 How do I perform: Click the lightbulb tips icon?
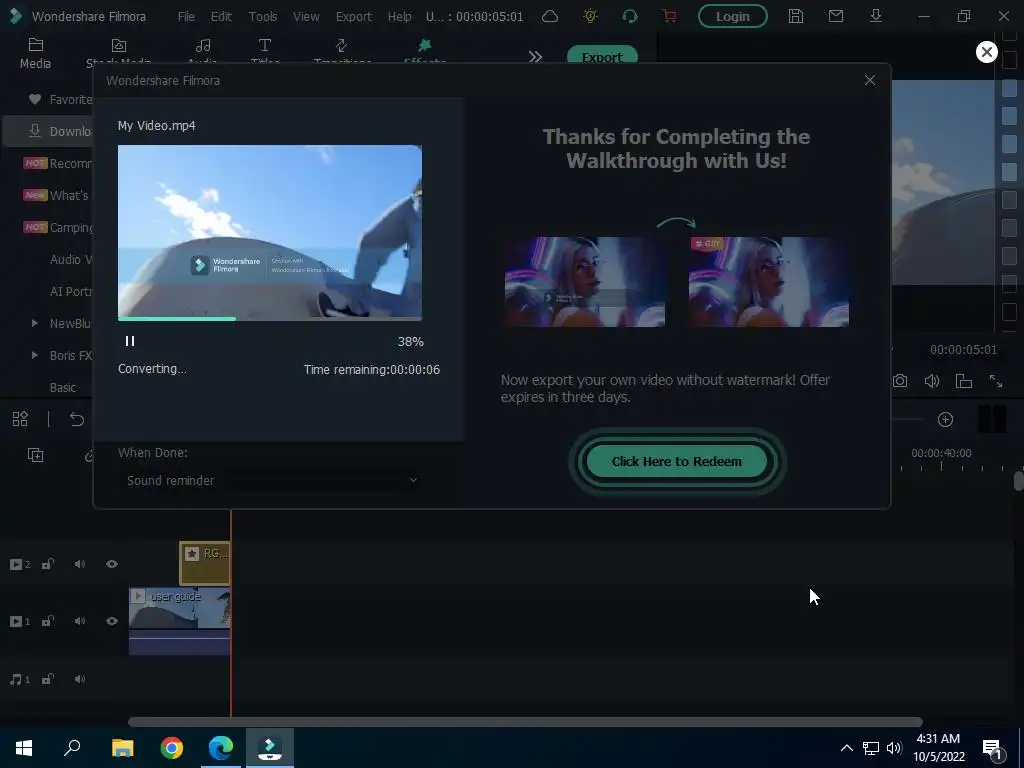590,16
